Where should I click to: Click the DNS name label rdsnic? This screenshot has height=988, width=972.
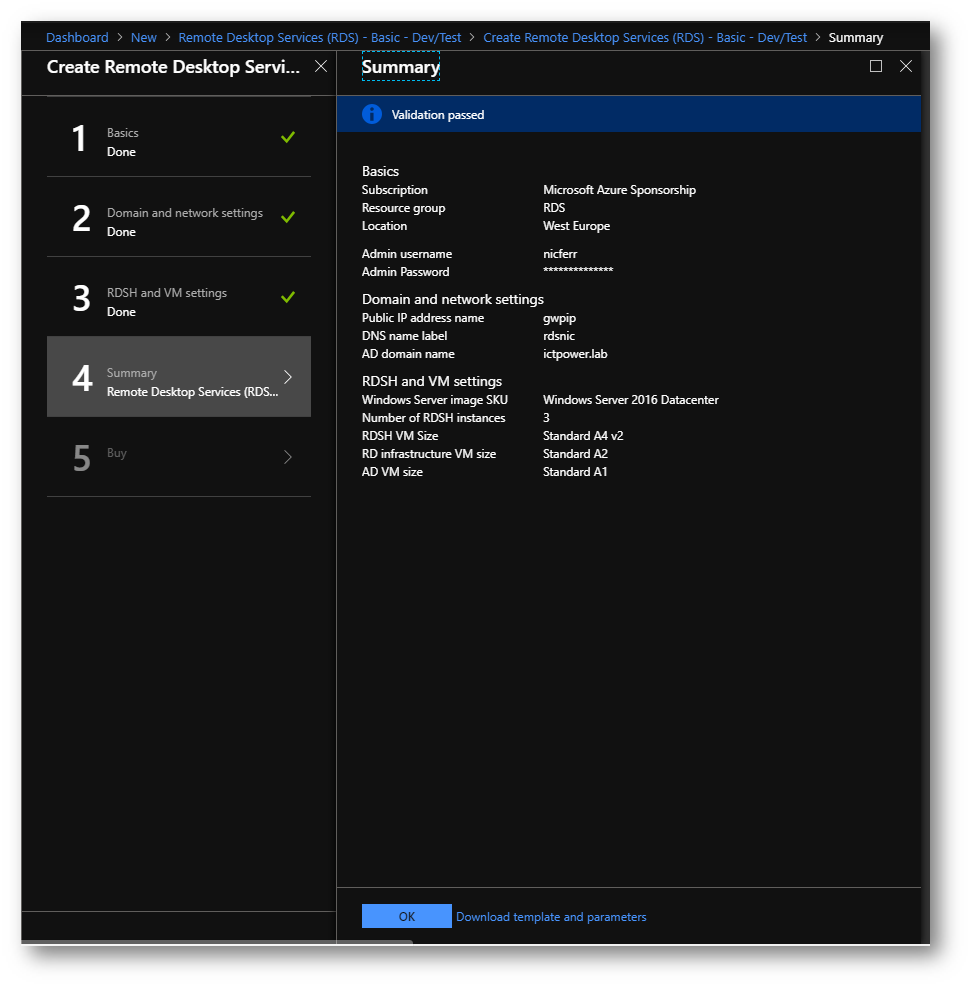click(x=559, y=336)
